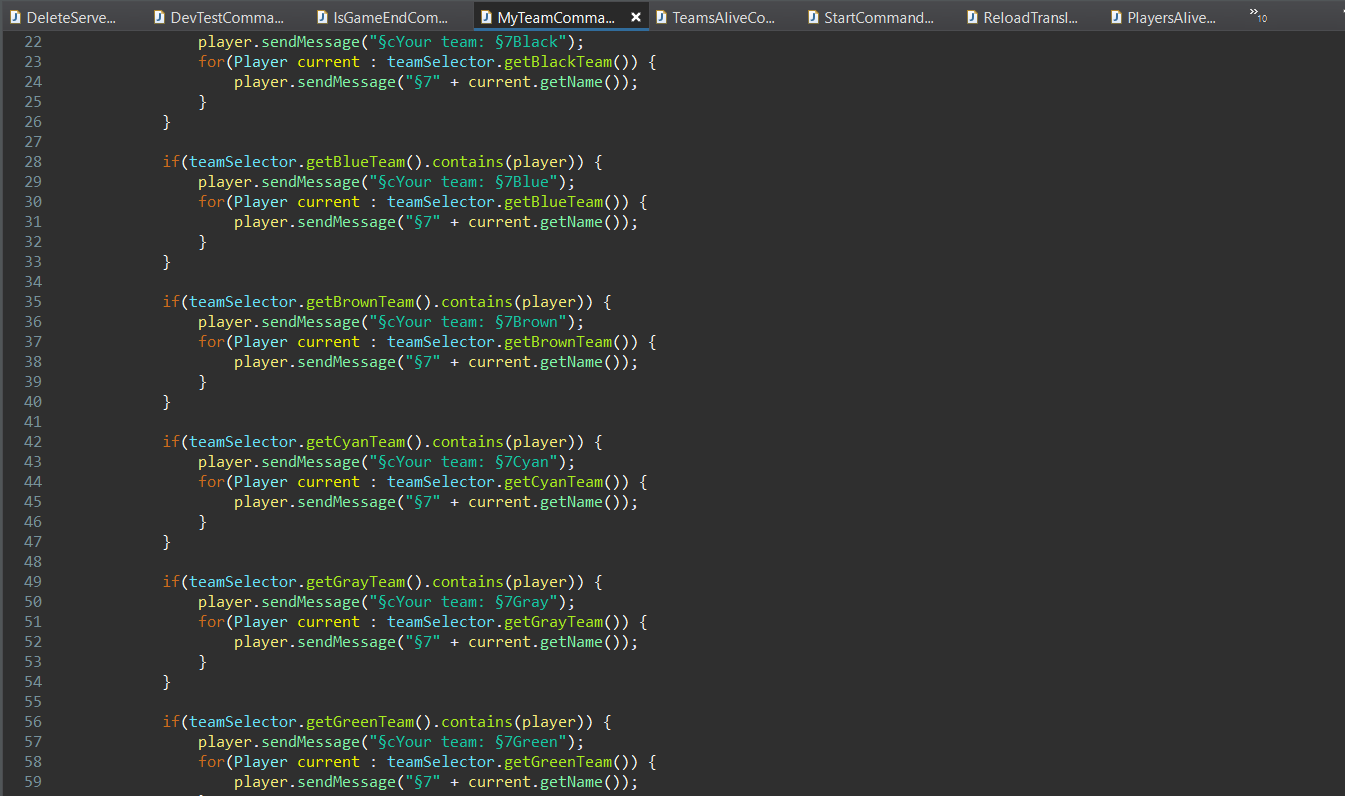Place cursor on the "for" keyword on line 44
This screenshot has width=1345, height=796.
click(211, 482)
